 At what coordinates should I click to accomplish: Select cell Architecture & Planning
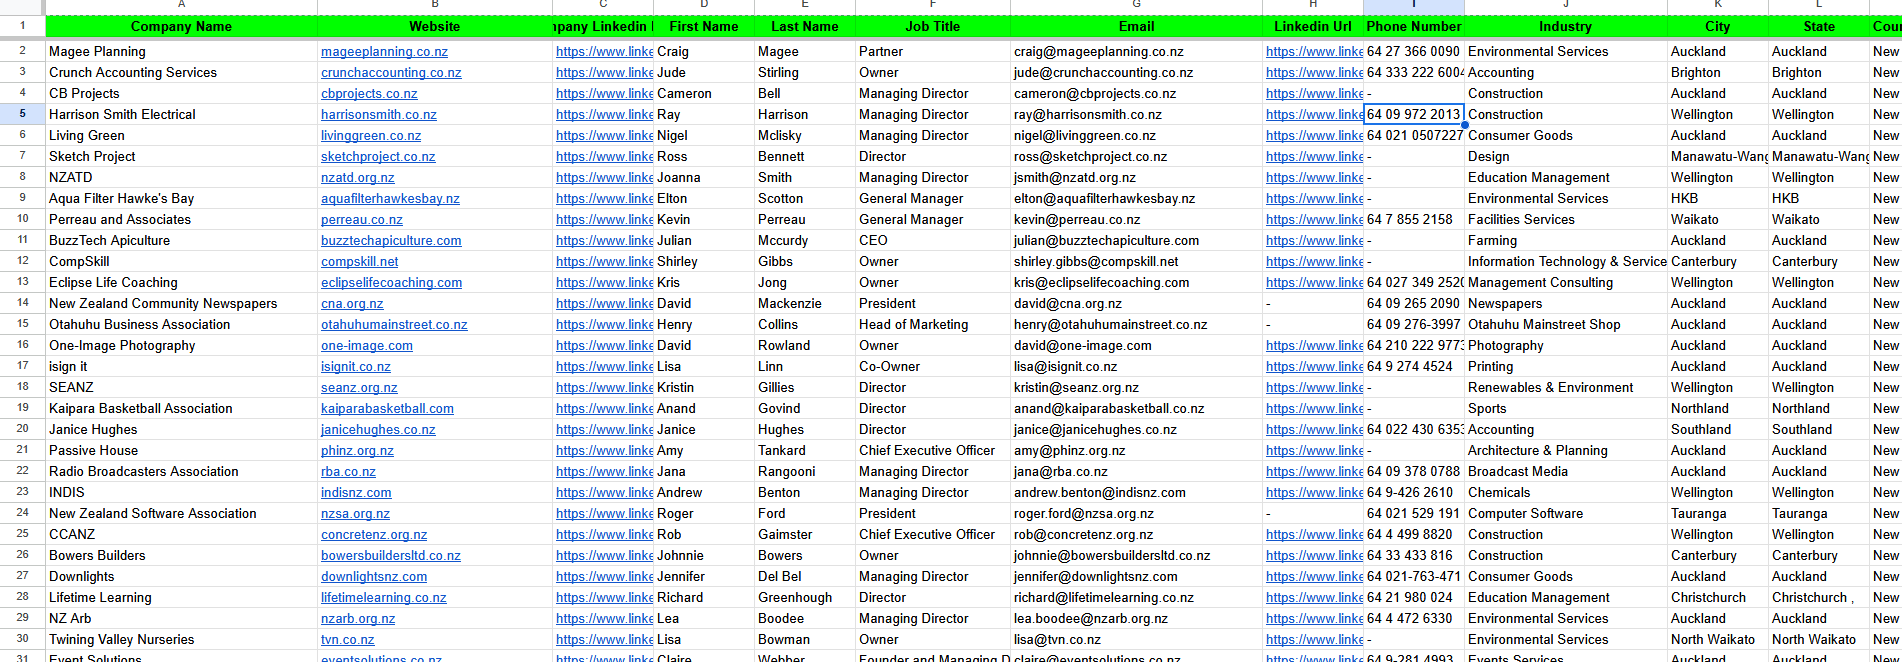point(1566,451)
